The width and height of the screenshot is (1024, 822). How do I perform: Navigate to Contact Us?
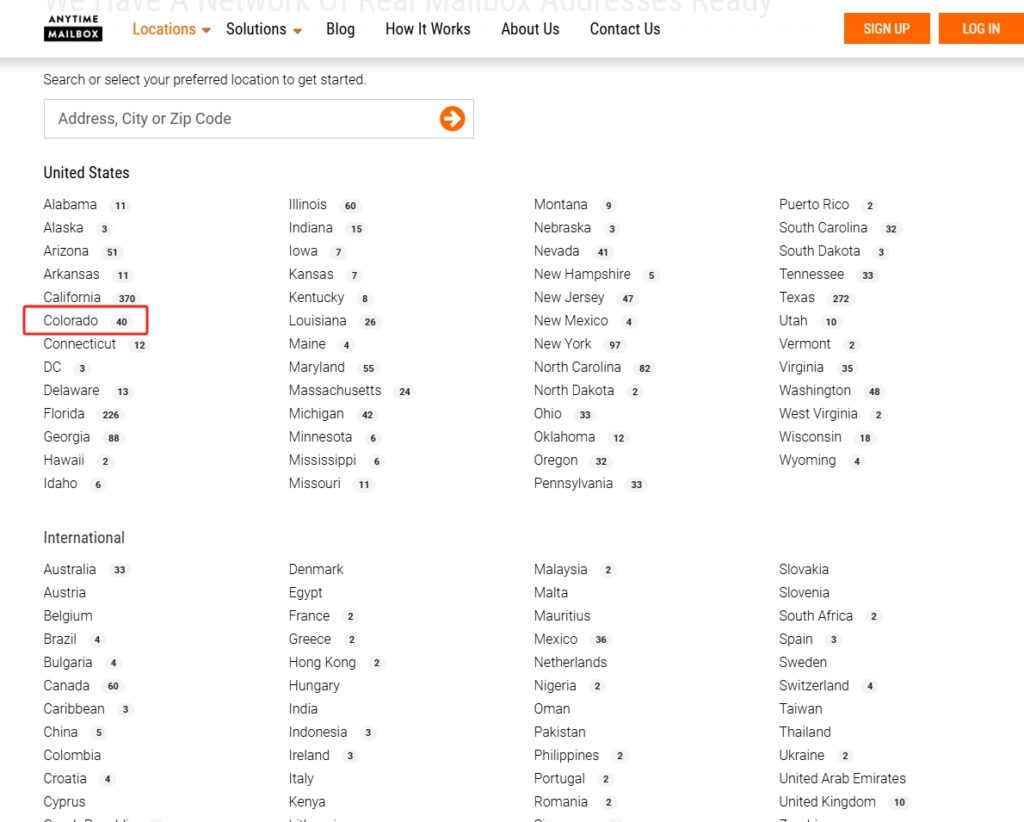(624, 29)
